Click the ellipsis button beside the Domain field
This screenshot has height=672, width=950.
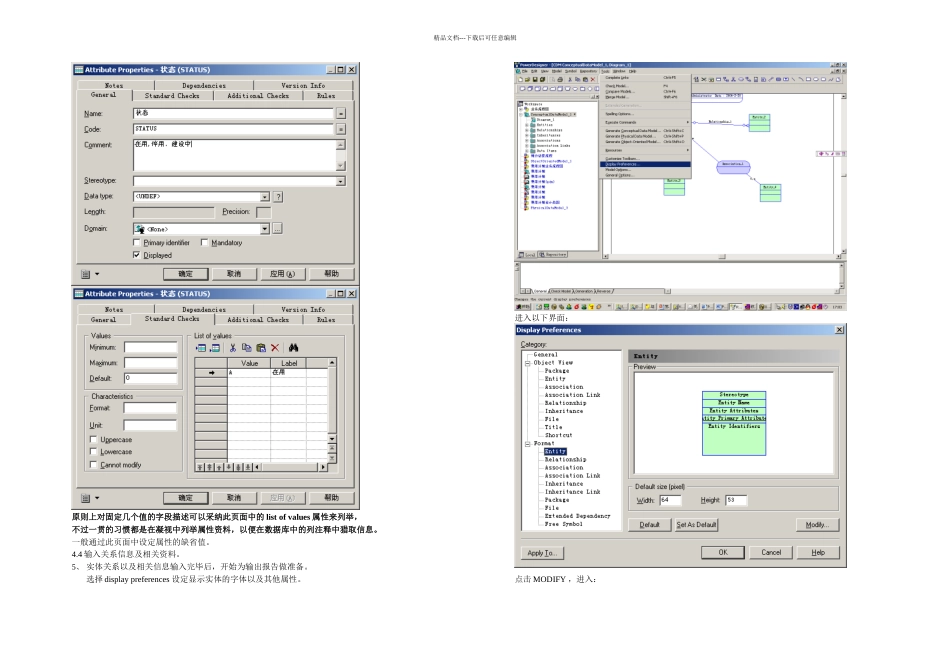pyautogui.click(x=277, y=228)
